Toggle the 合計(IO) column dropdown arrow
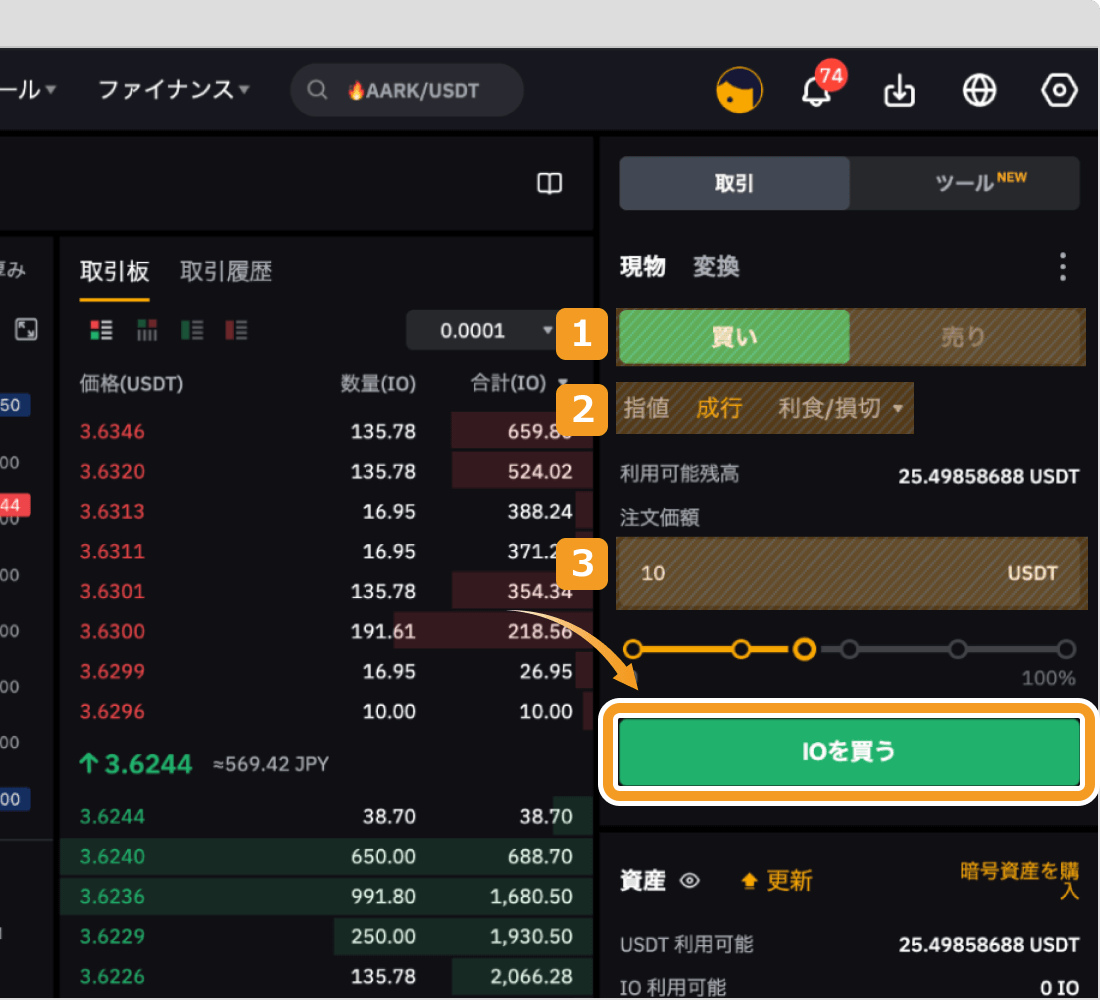Viewport: 1100px width, 1000px height. [563, 382]
